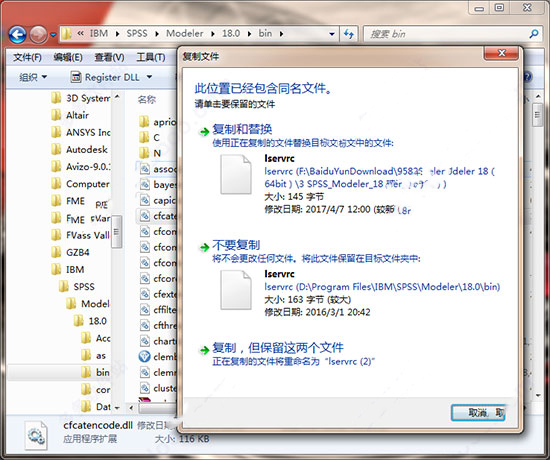Choose 复制，但保留这两个文件 option

[278, 348]
